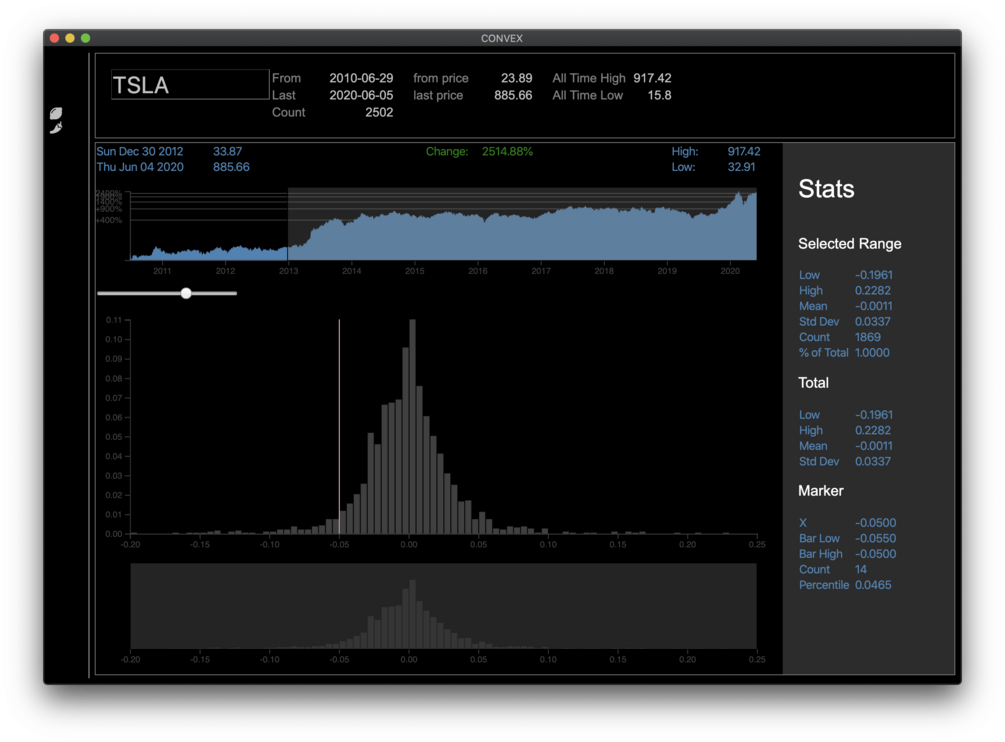Click the All Time High value 917.42

pos(652,78)
